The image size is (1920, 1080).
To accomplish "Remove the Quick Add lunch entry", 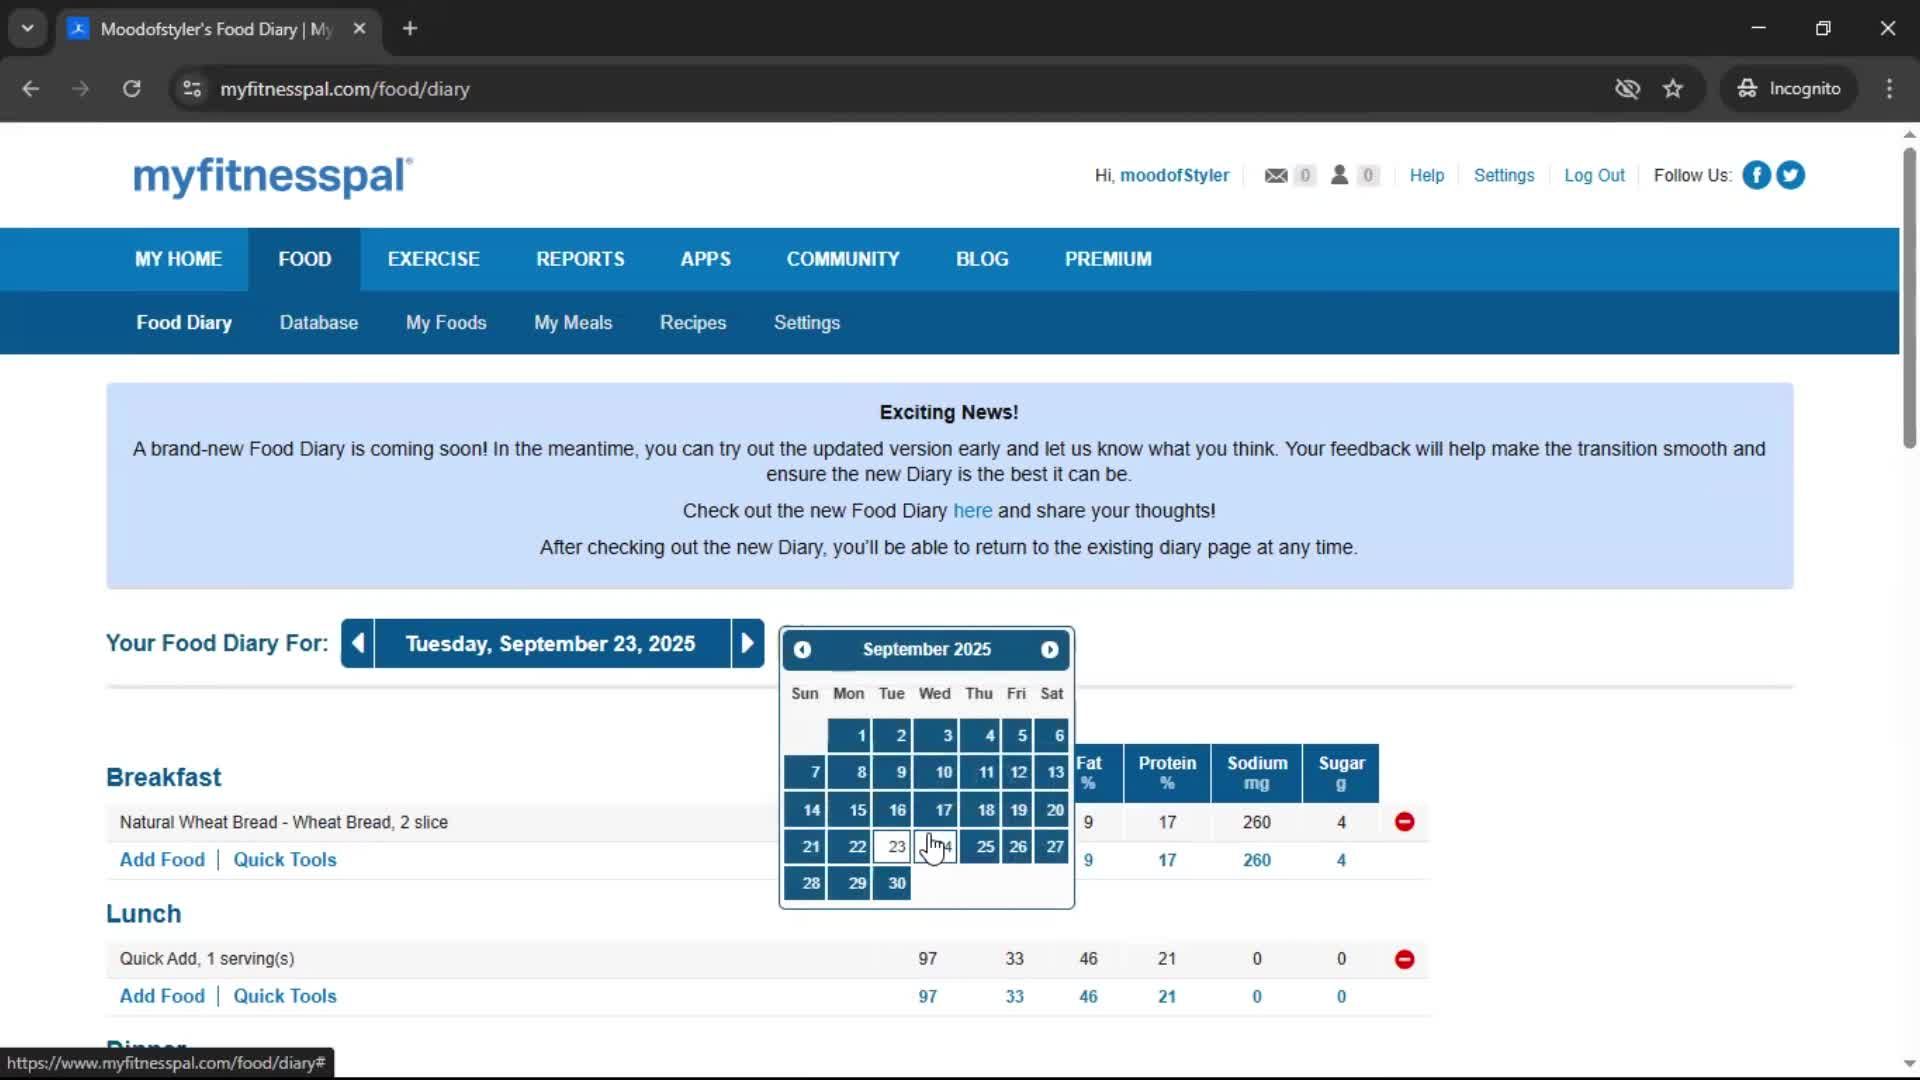I will click(1404, 959).
